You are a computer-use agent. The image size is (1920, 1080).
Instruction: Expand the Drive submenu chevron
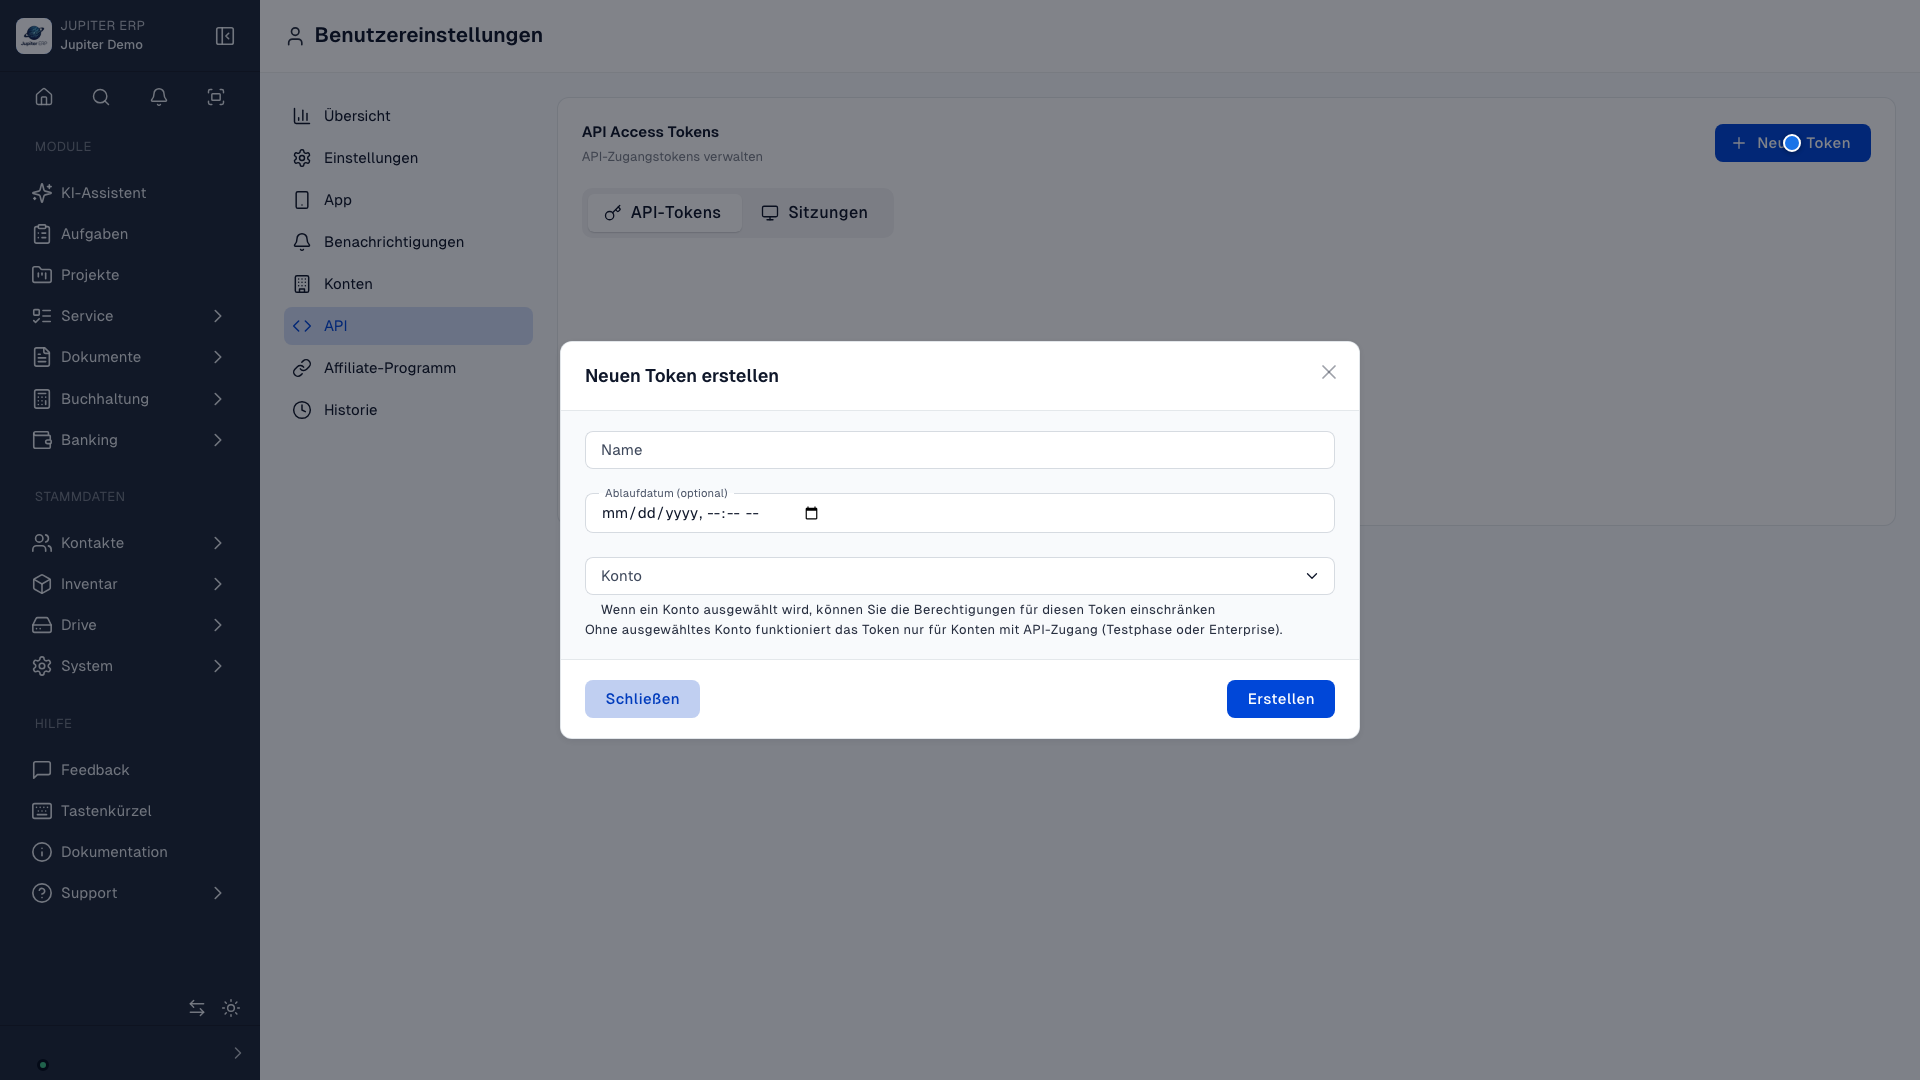pos(218,625)
